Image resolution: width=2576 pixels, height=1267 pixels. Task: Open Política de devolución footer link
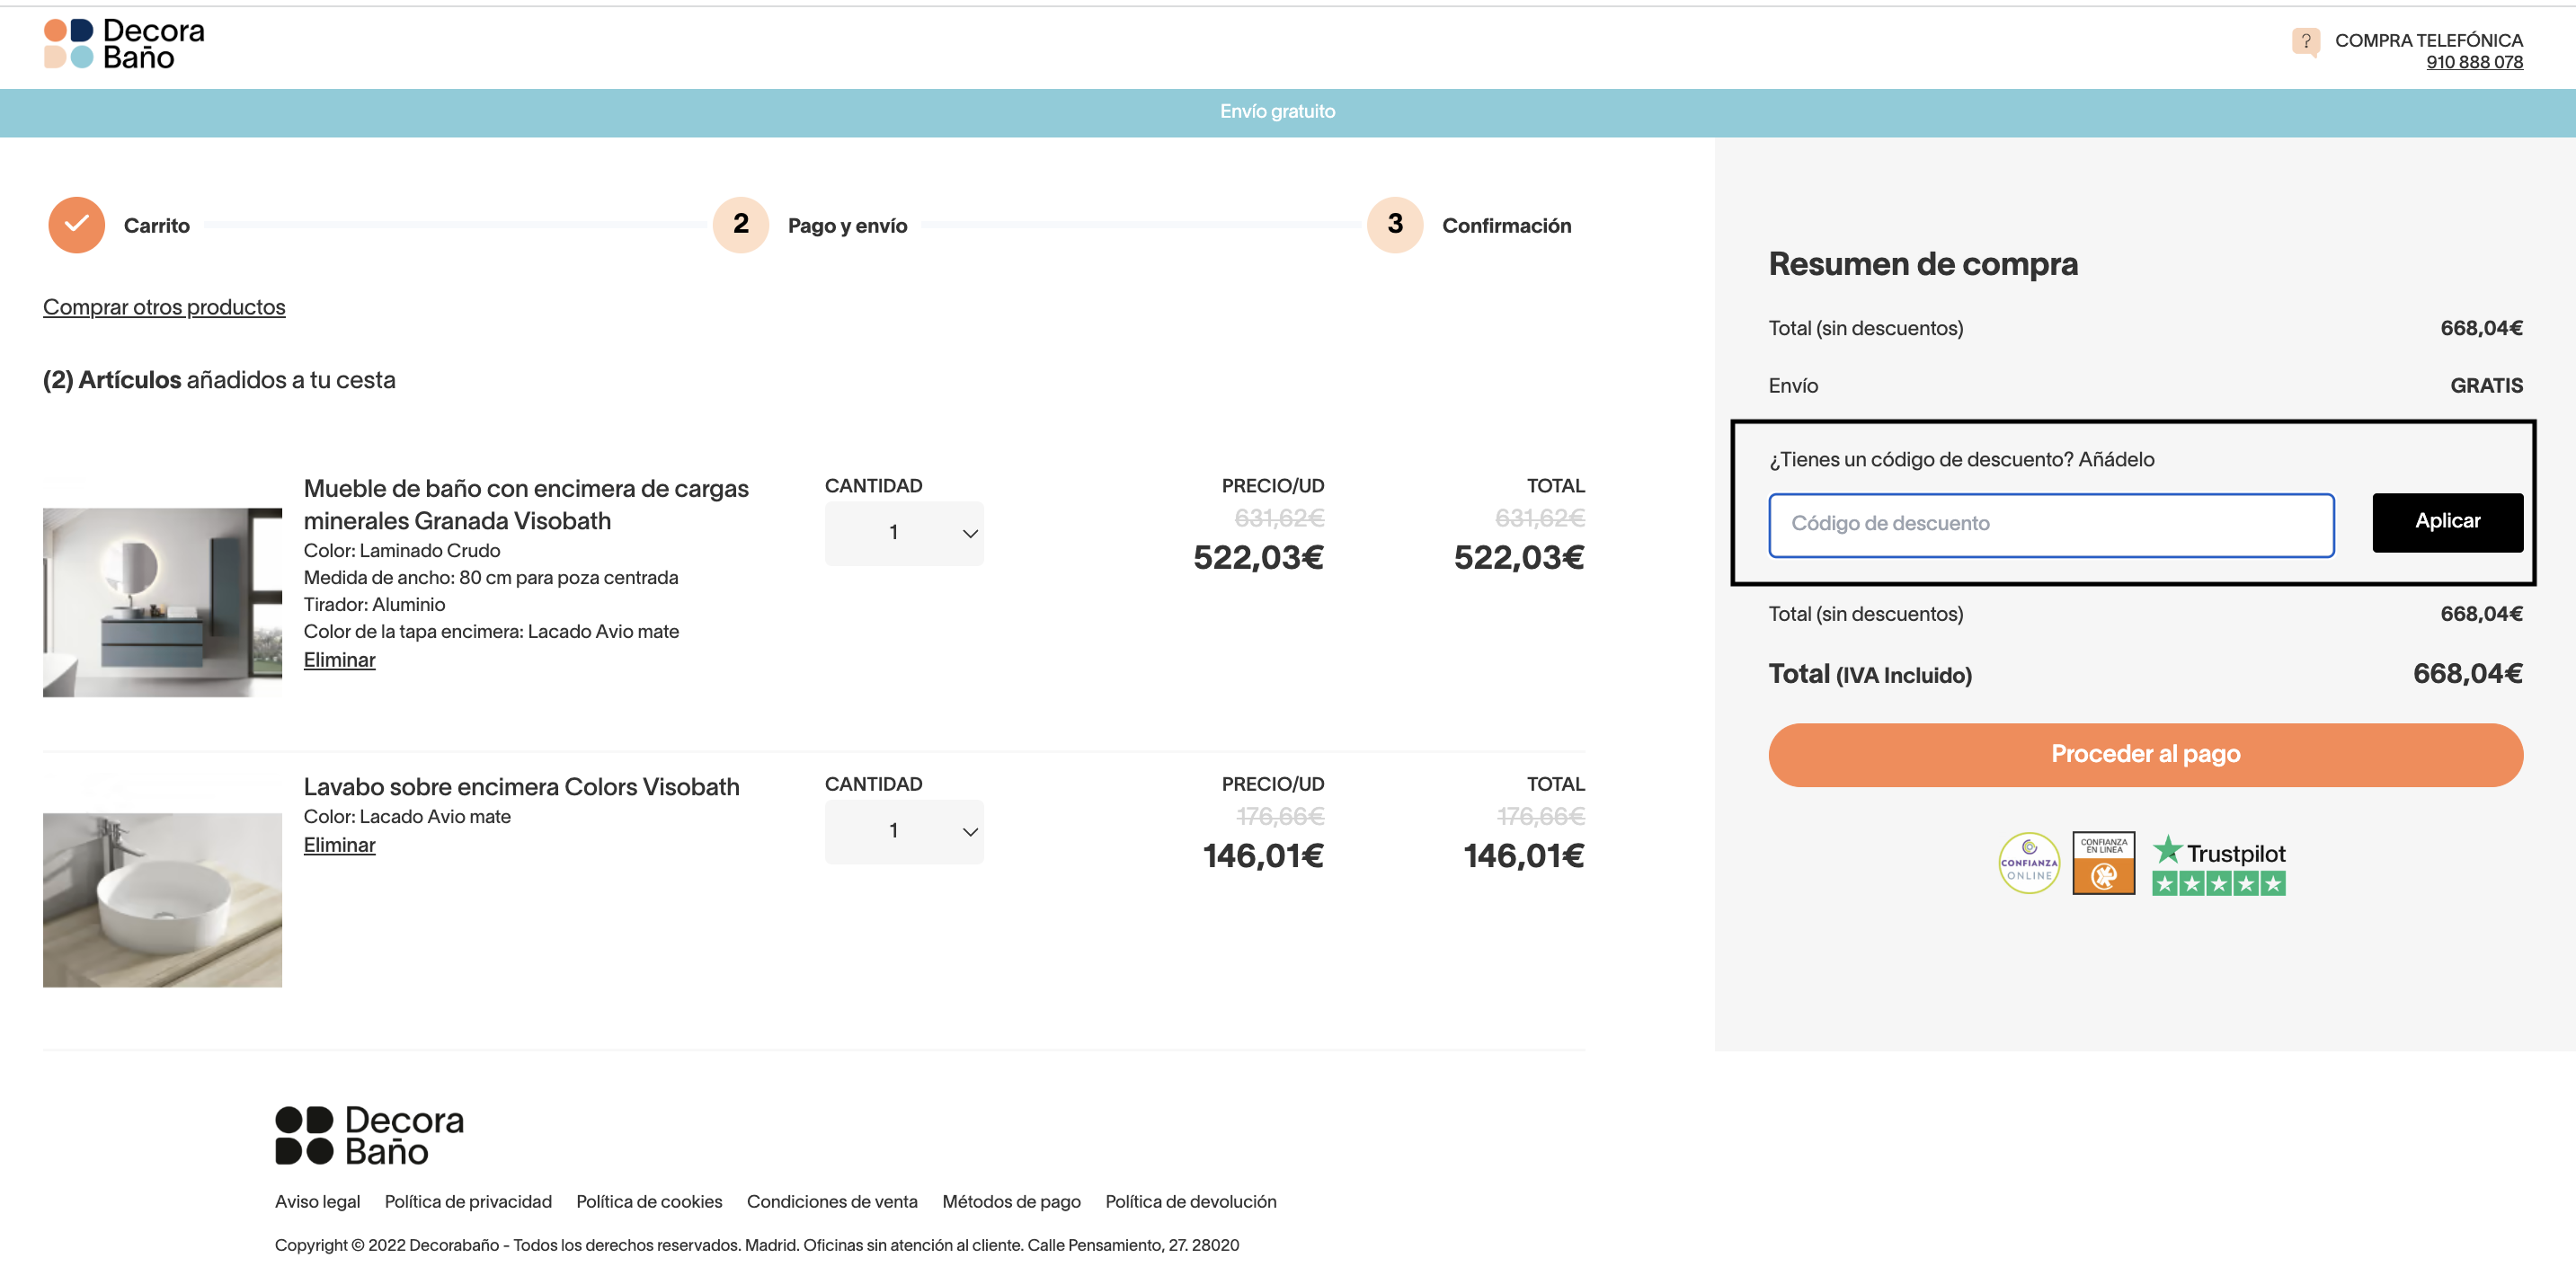pos(1190,1201)
